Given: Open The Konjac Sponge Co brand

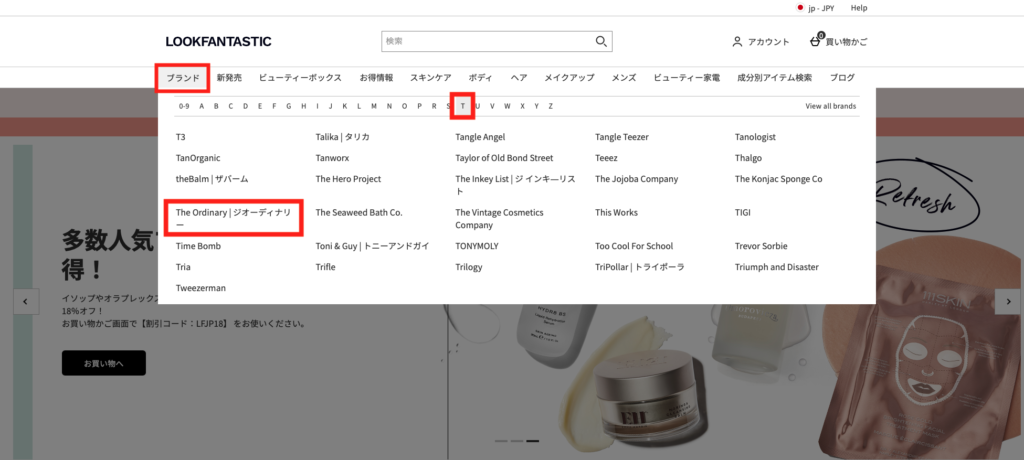Looking at the screenshot, I should 778,179.
